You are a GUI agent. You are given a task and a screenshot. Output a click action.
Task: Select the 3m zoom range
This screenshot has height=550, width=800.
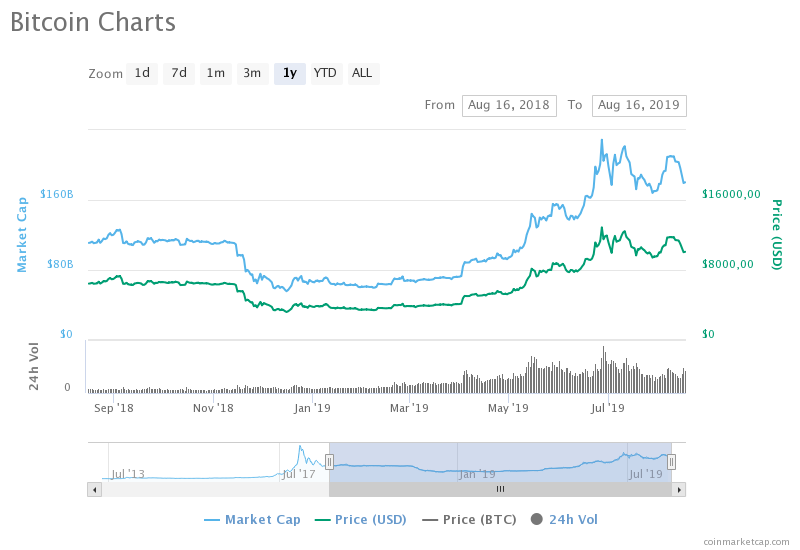click(x=252, y=73)
